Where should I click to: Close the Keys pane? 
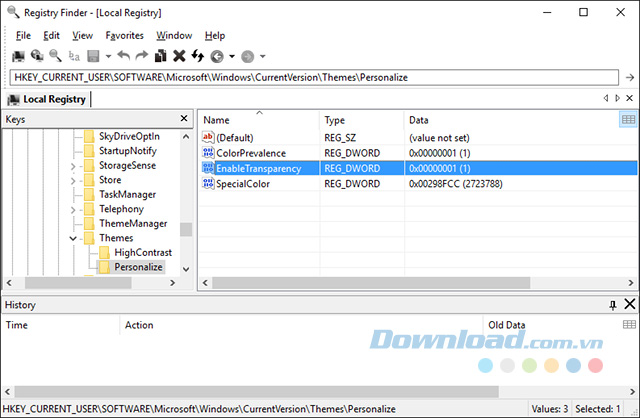[x=184, y=118]
